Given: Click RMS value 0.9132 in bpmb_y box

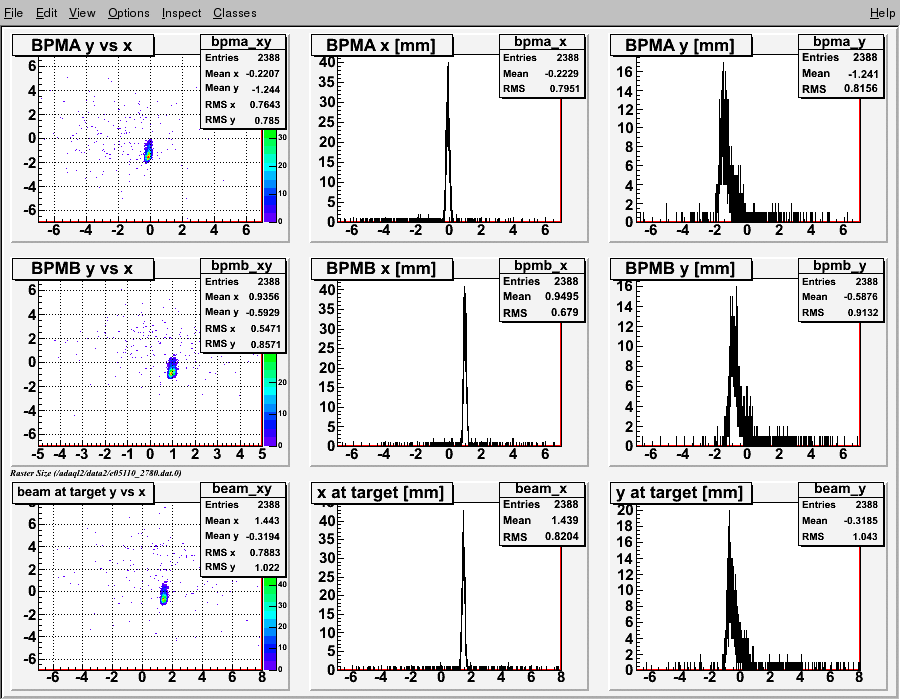Looking at the screenshot, I should 861,313.
